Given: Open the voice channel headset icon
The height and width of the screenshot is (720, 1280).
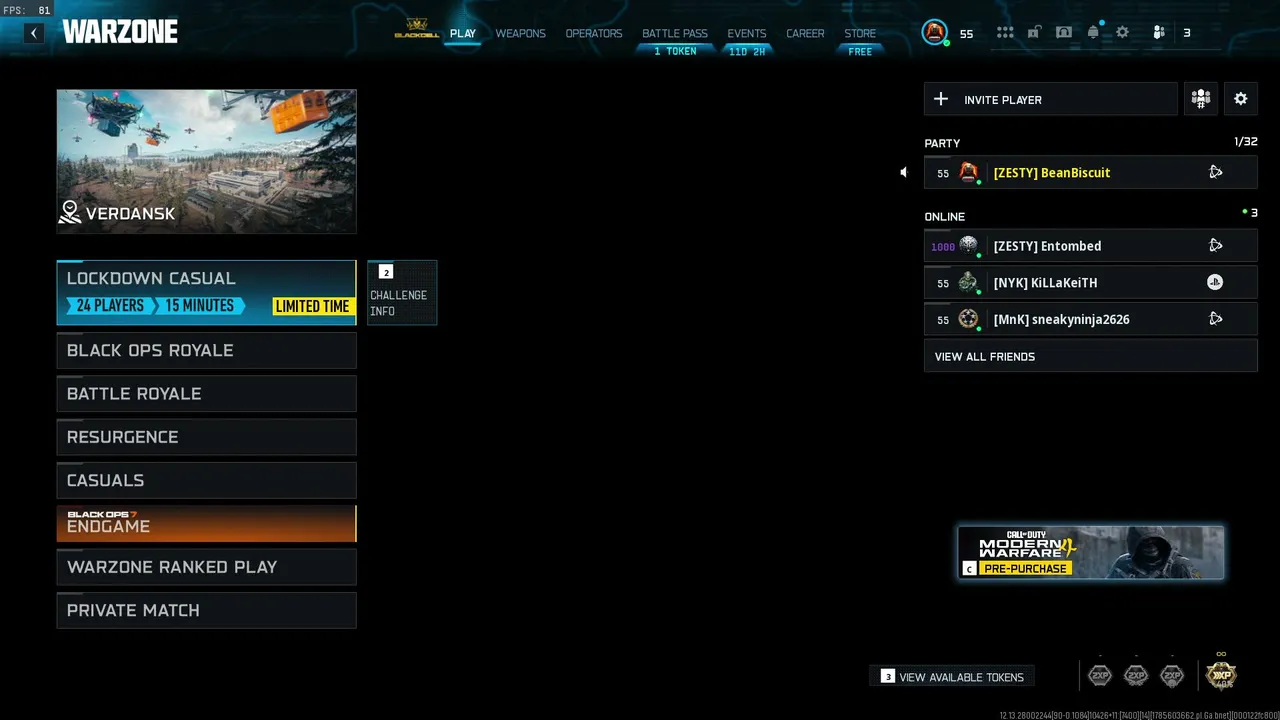Looking at the screenshot, I should coord(1064,32).
